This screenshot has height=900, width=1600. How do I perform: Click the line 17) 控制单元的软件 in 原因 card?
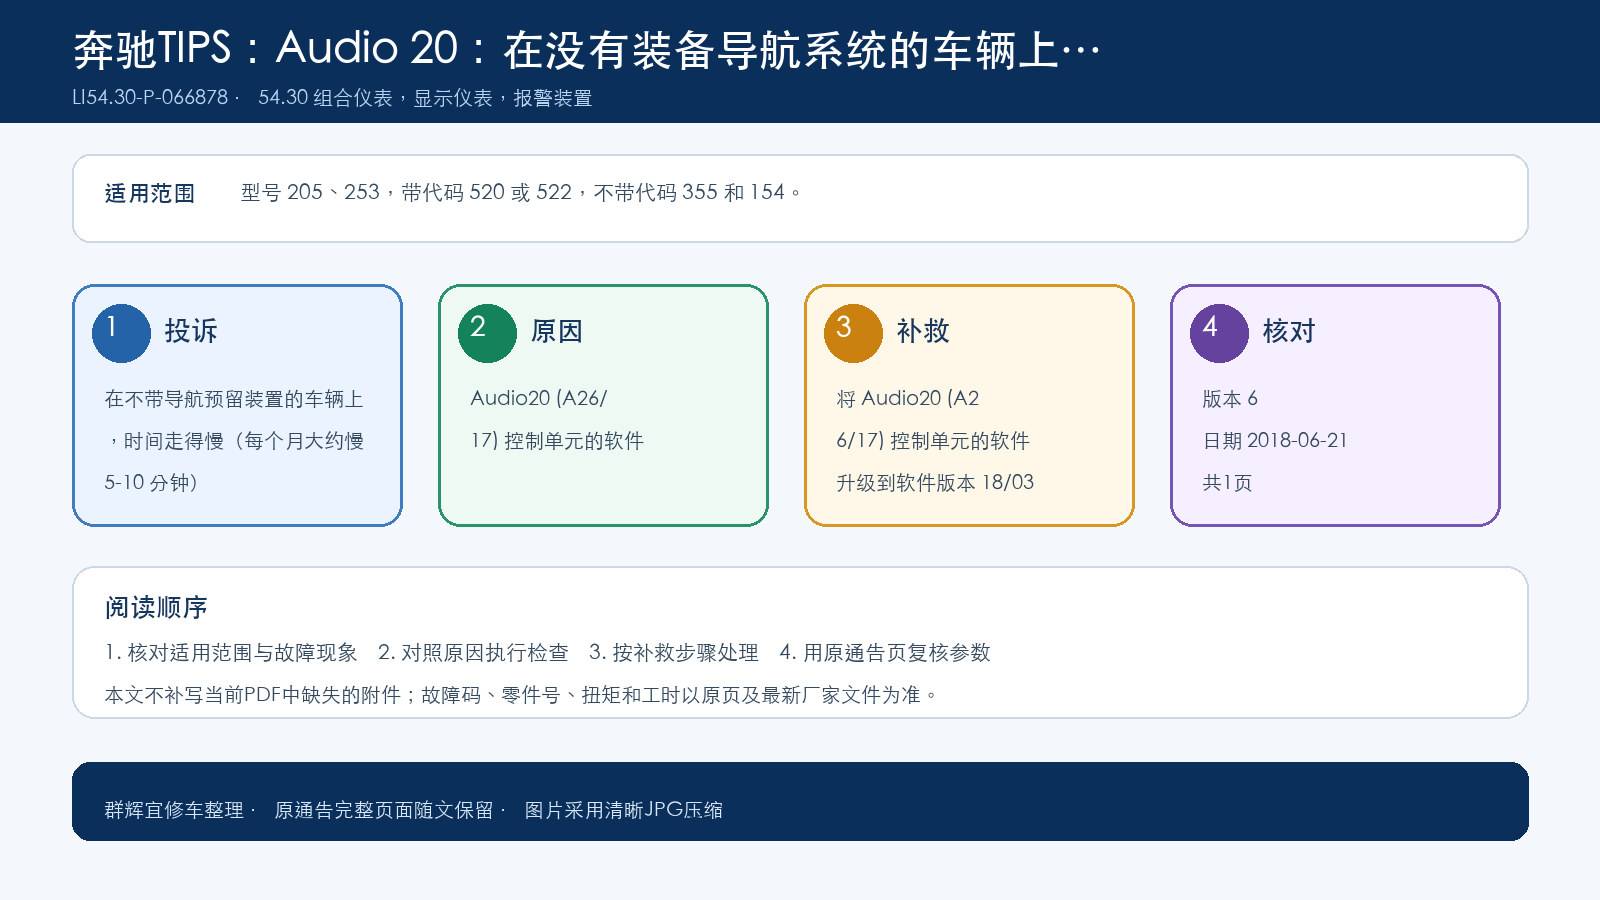[x=557, y=441]
